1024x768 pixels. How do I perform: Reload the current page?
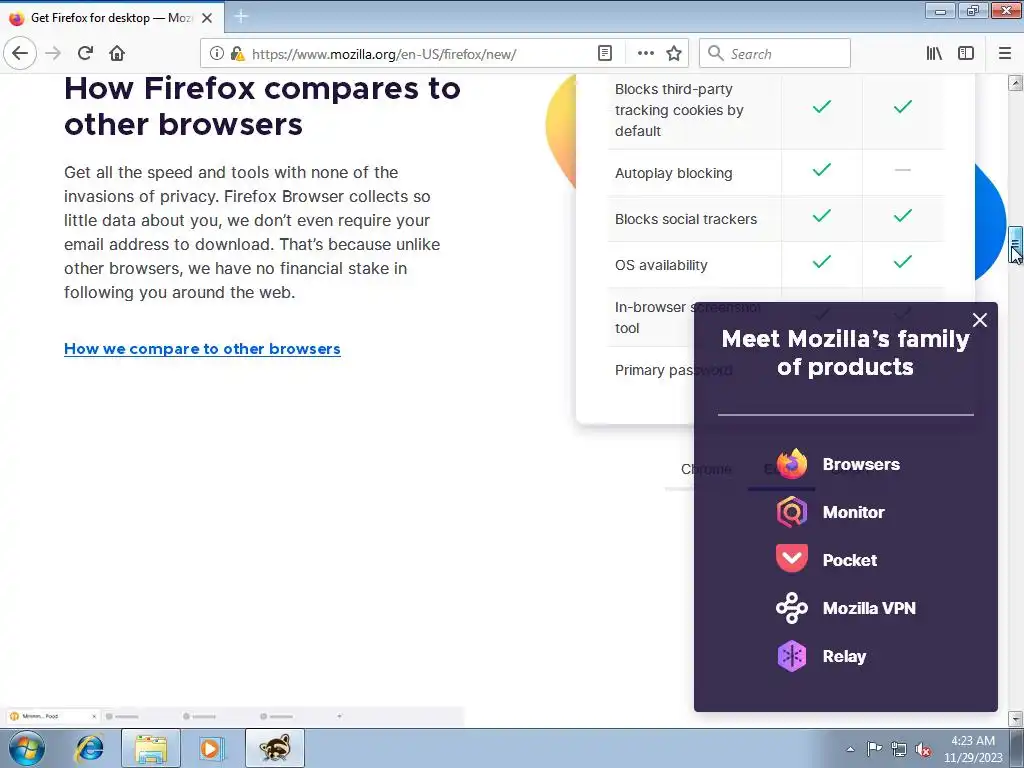tap(85, 53)
